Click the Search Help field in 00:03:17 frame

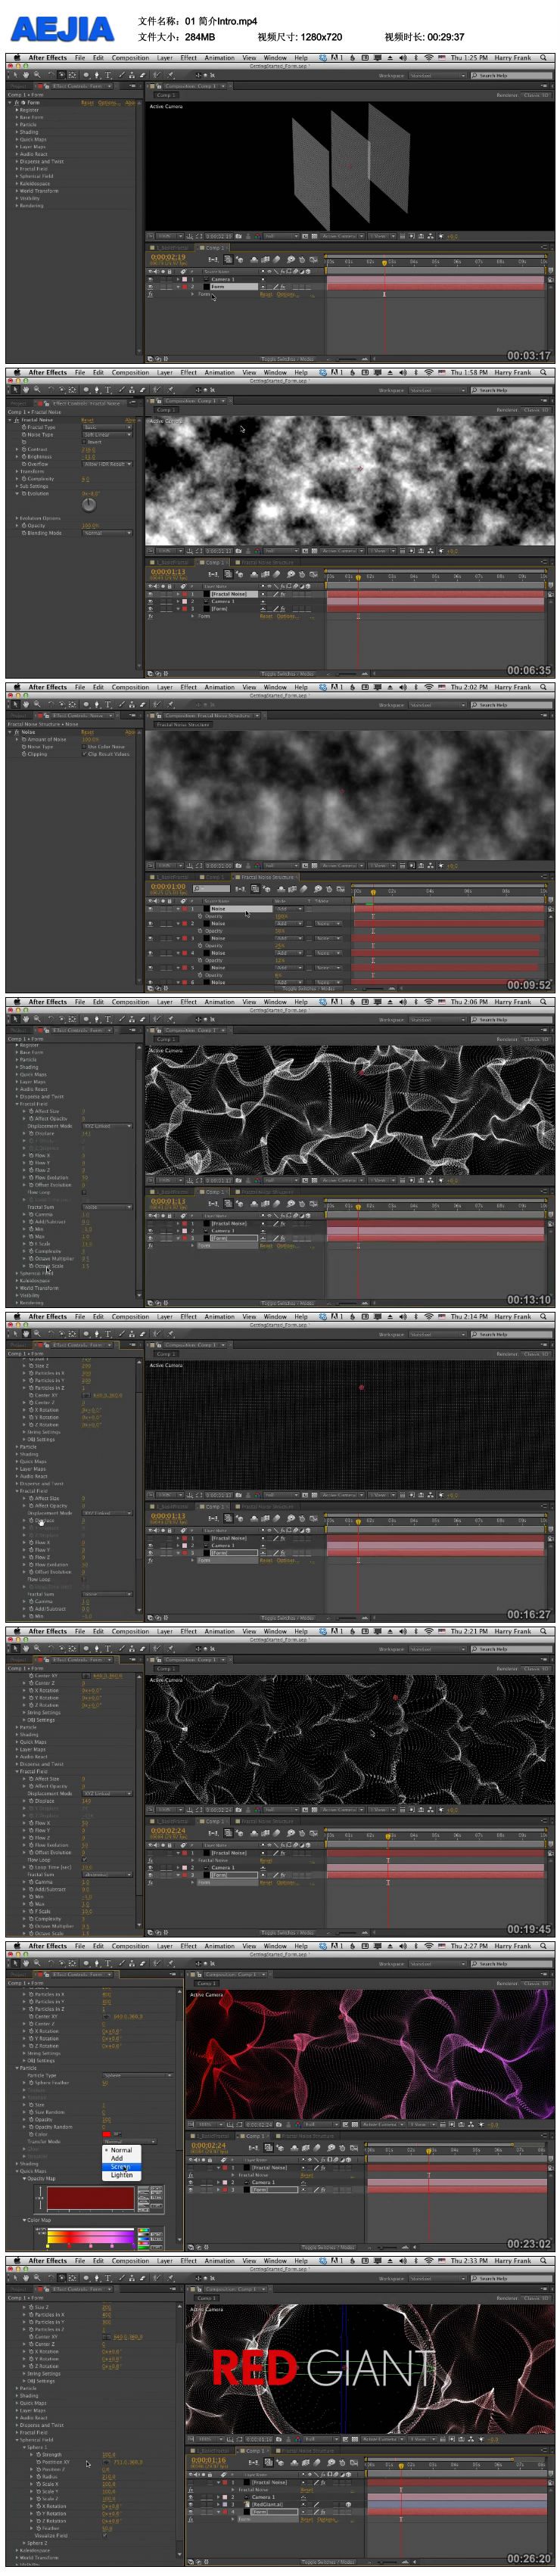510,75
